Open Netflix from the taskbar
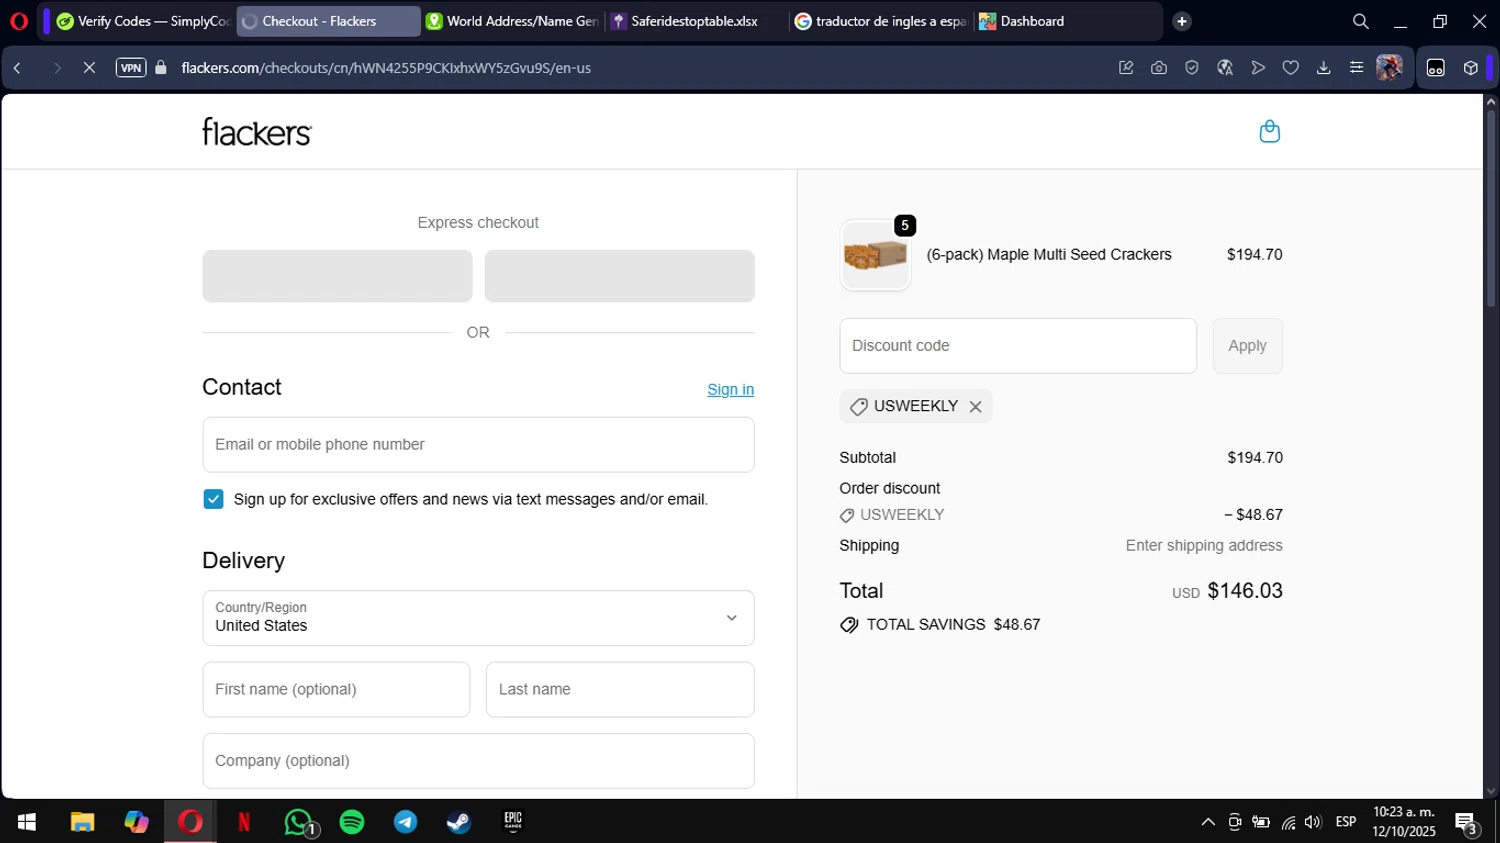The height and width of the screenshot is (843, 1500). coord(244,822)
